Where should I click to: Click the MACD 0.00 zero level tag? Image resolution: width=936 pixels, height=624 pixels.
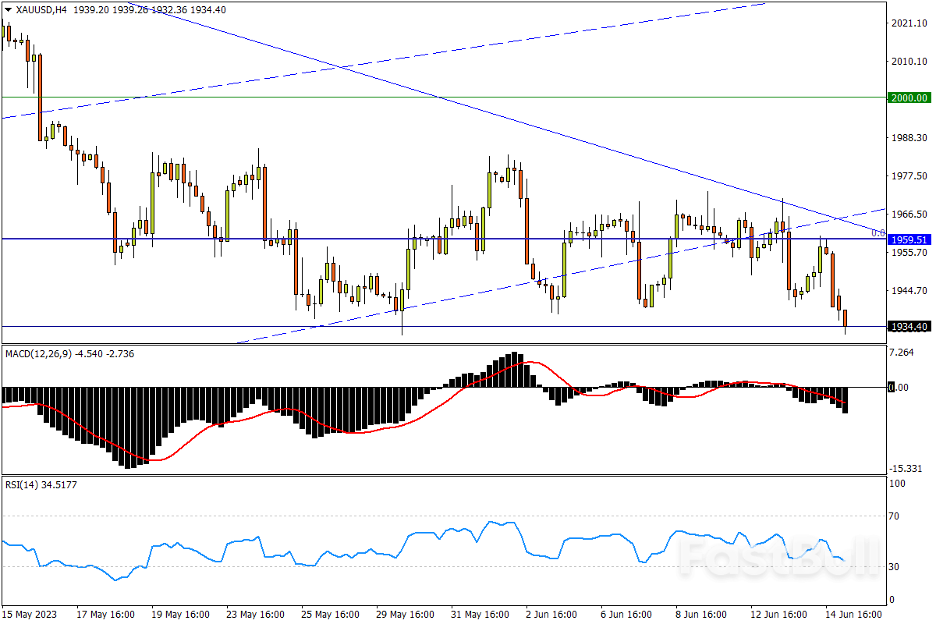[899, 388]
